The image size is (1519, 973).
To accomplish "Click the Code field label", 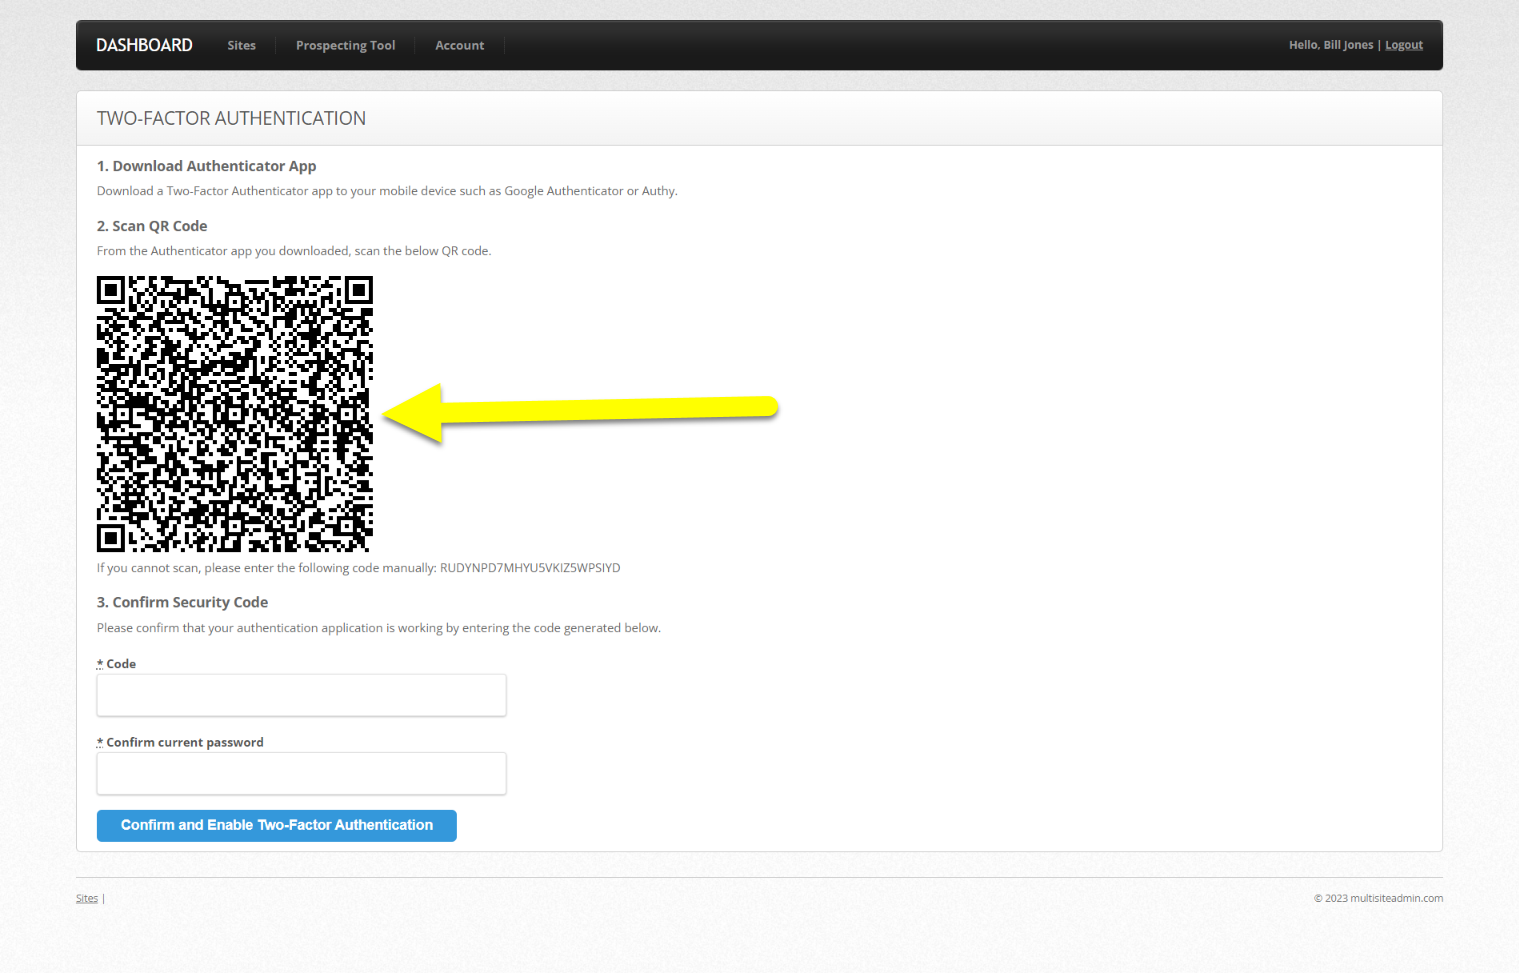I will coord(121,664).
